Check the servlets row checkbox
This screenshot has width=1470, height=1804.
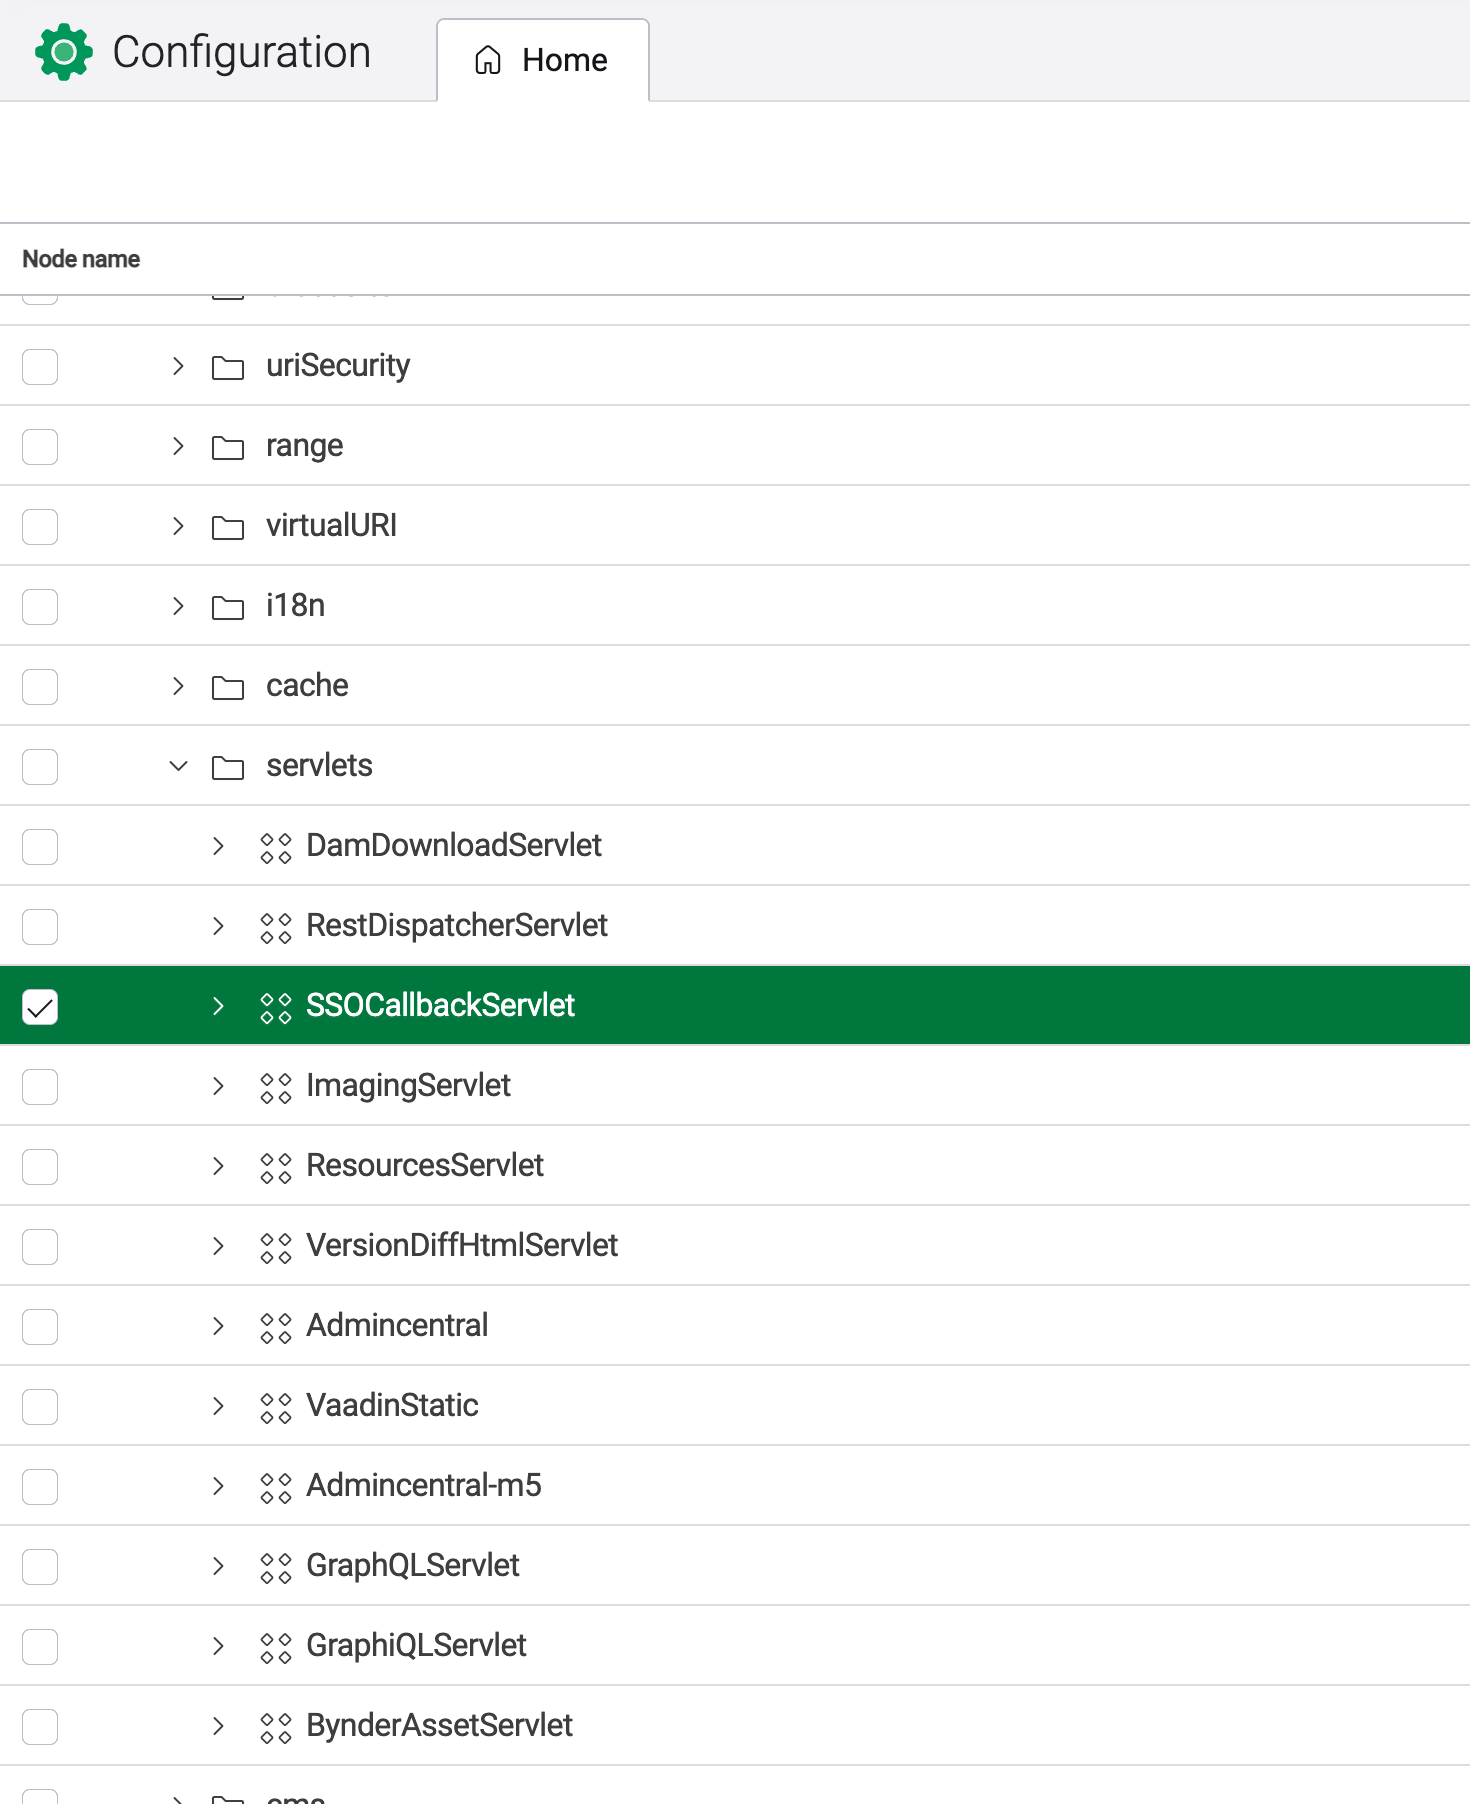tap(40, 767)
